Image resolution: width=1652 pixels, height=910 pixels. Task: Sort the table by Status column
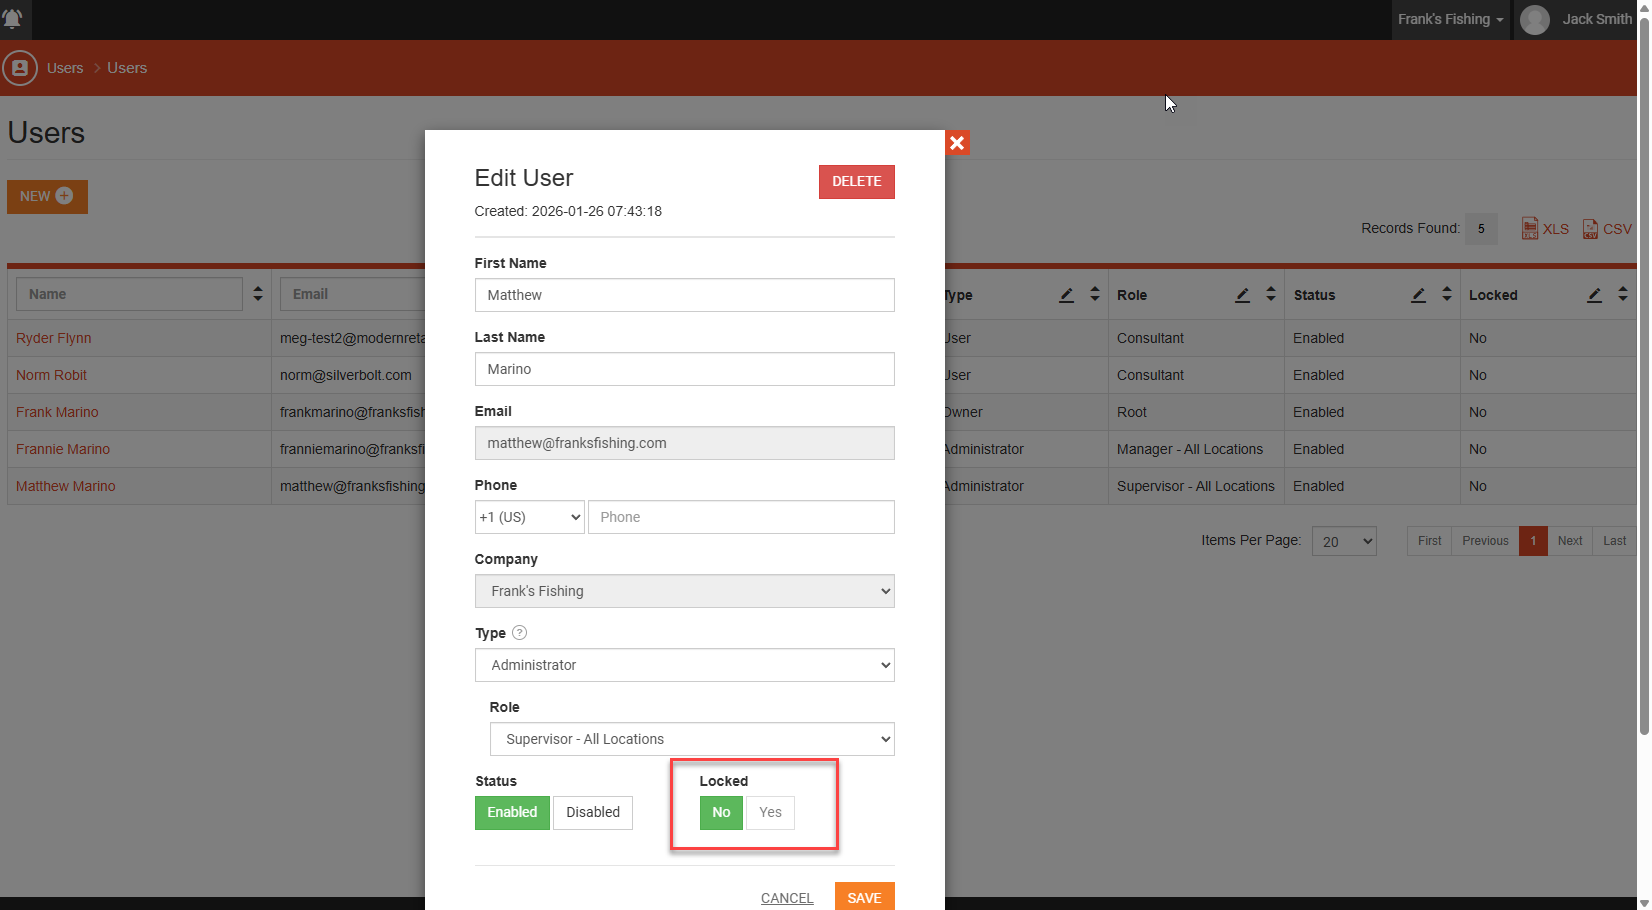[1447, 294]
